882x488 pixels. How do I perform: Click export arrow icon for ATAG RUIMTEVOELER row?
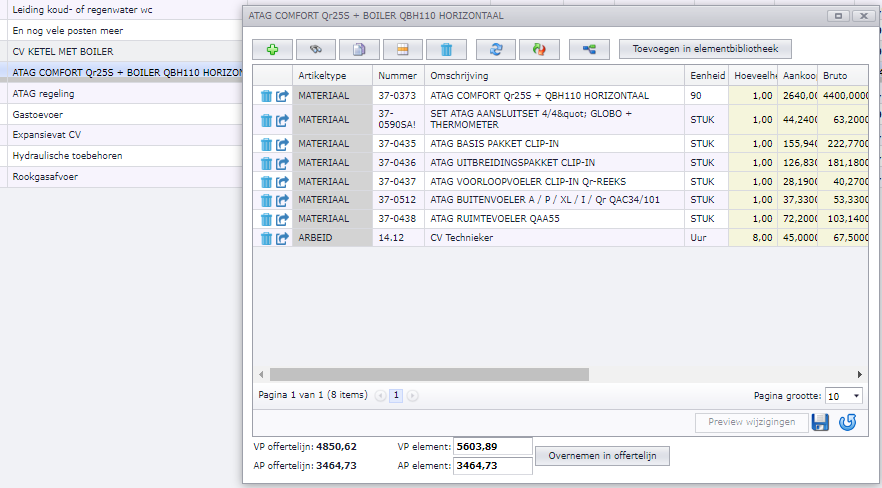click(282, 219)
